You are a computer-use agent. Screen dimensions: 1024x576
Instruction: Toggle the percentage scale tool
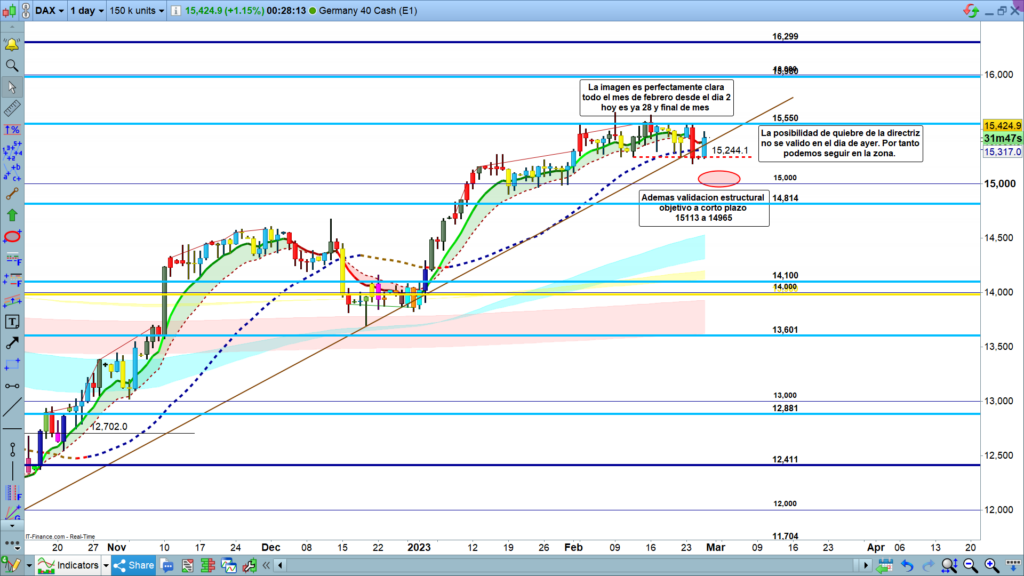coord(12,130)
